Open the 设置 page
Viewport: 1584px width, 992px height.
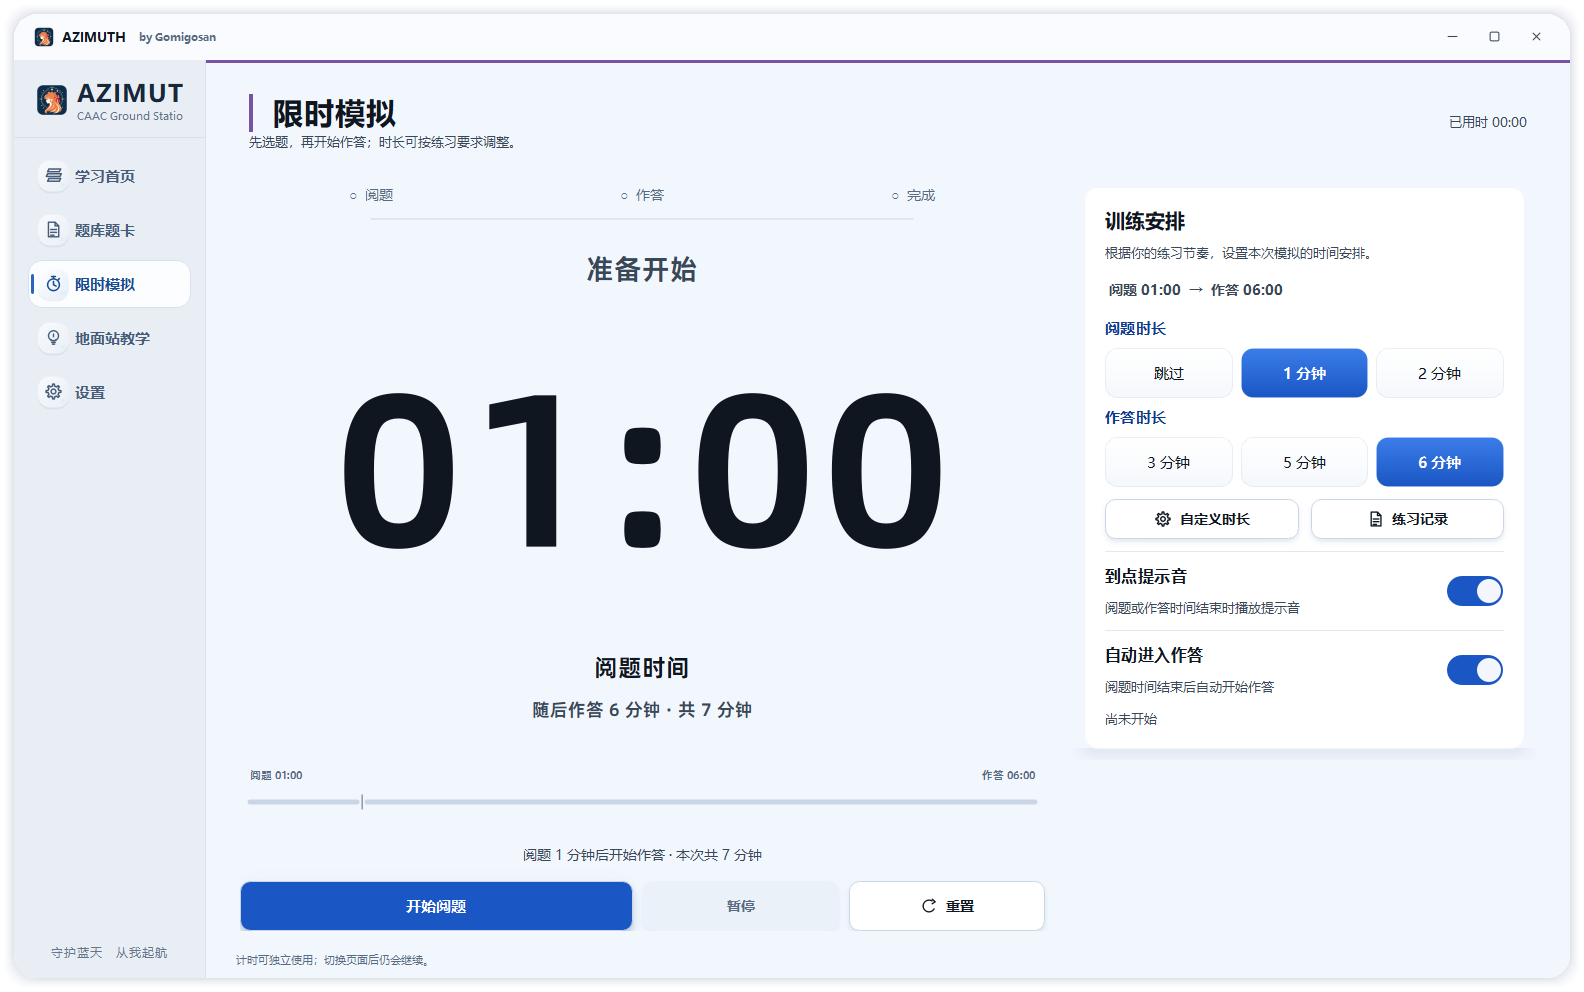tap(110, 392)
